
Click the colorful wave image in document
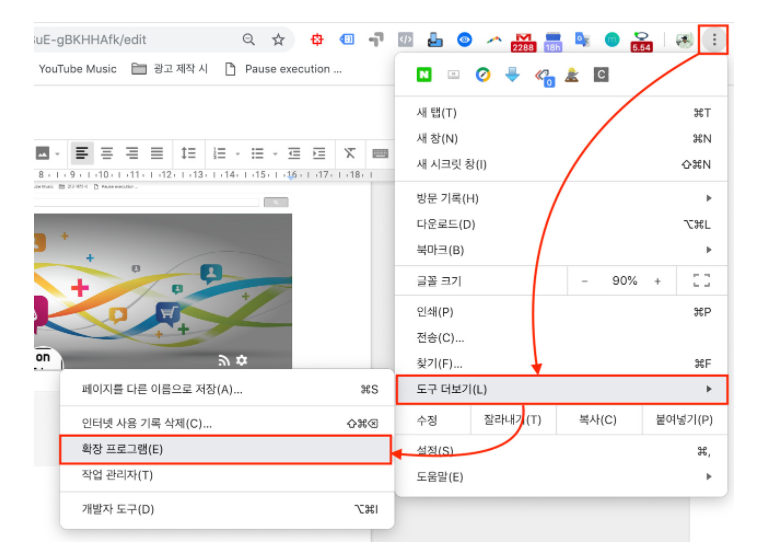tap(163, 291)
